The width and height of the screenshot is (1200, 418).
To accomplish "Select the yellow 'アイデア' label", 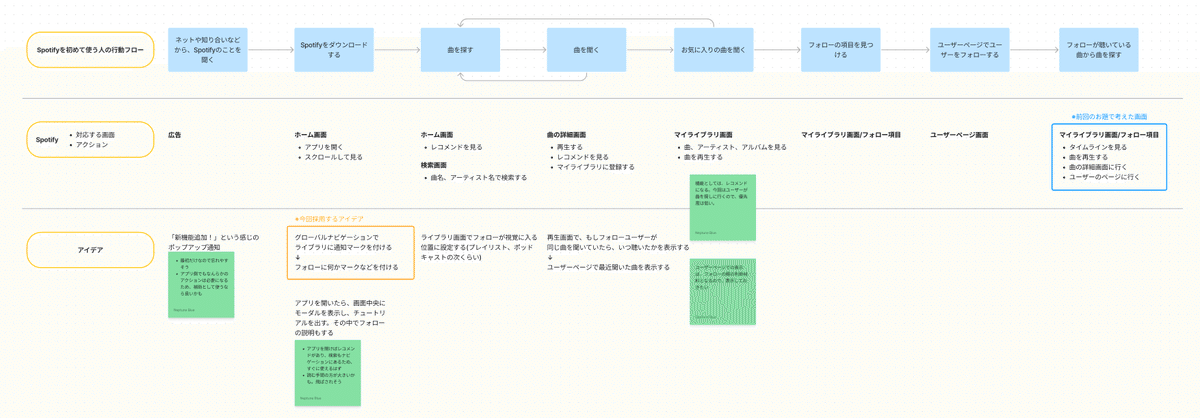I will pyautogui.click(x=90, y=250).
